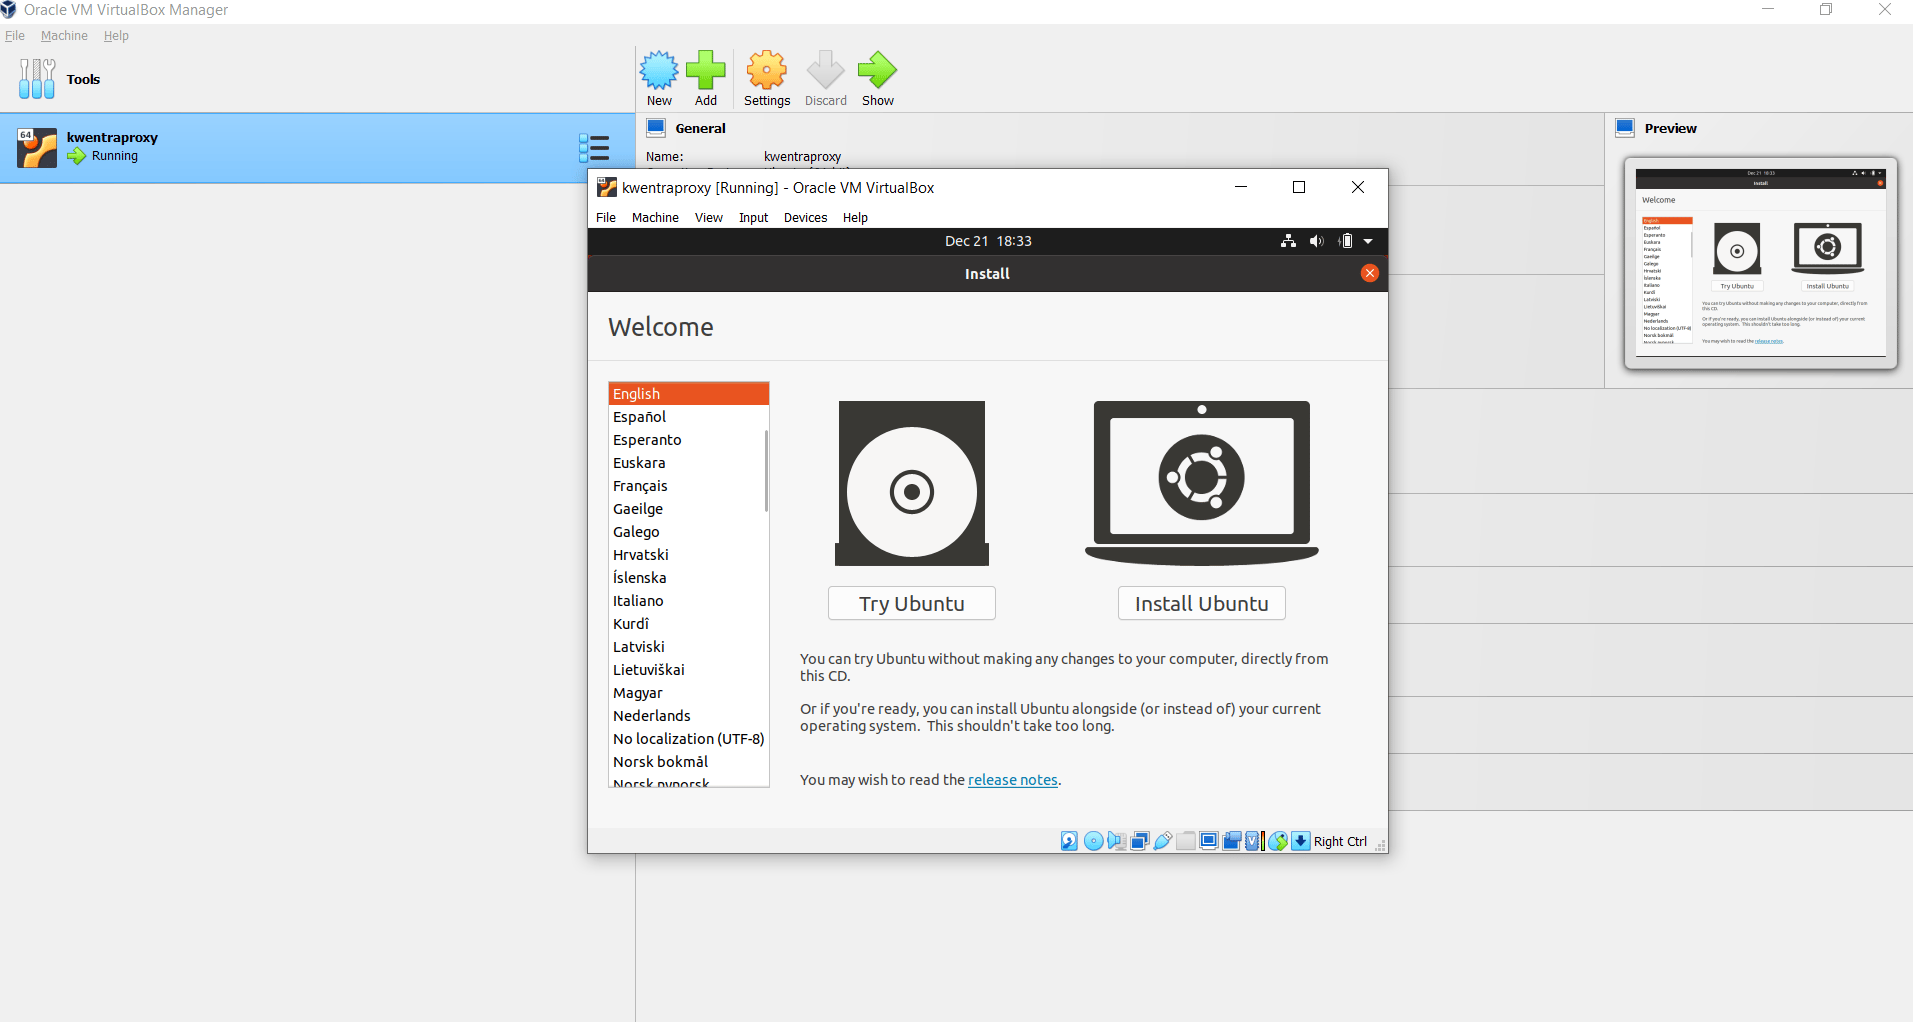Click the mouse integration status icon
Image resolution: width=1913 pixels, height=1022 pixels.
(x=1278, y=841)
